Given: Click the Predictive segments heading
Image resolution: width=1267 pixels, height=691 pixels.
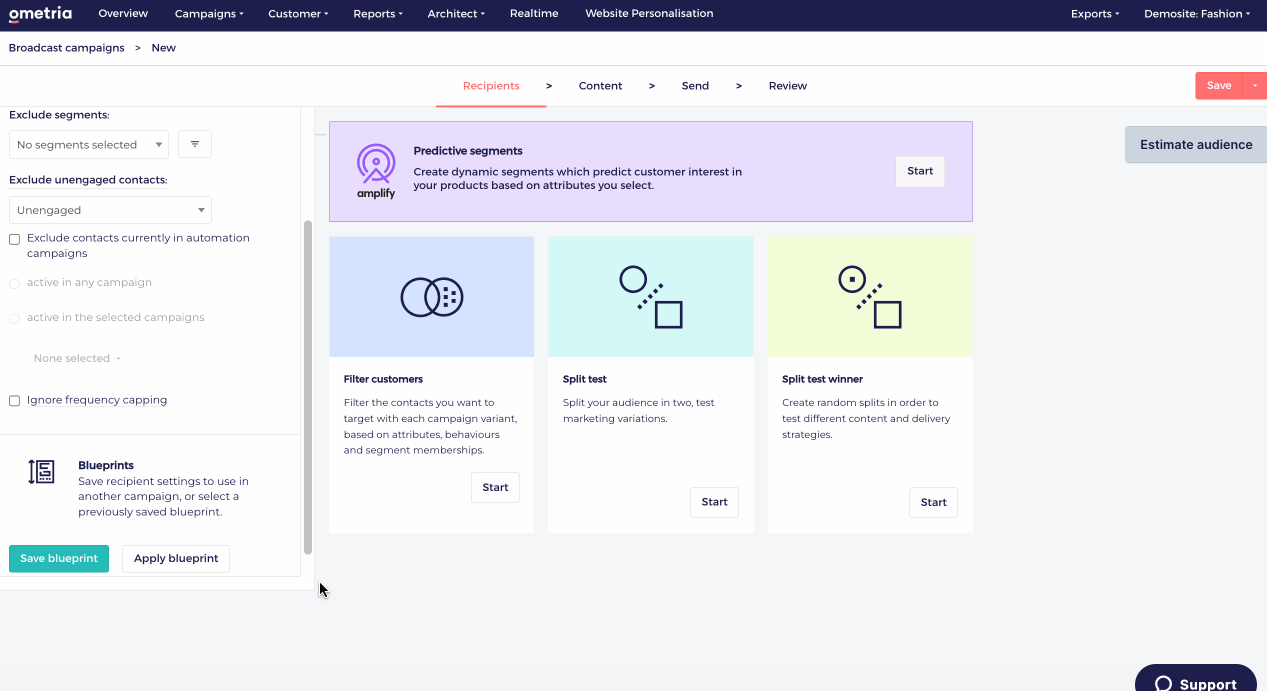Looking at the screenshot, I should coord(468,151).
